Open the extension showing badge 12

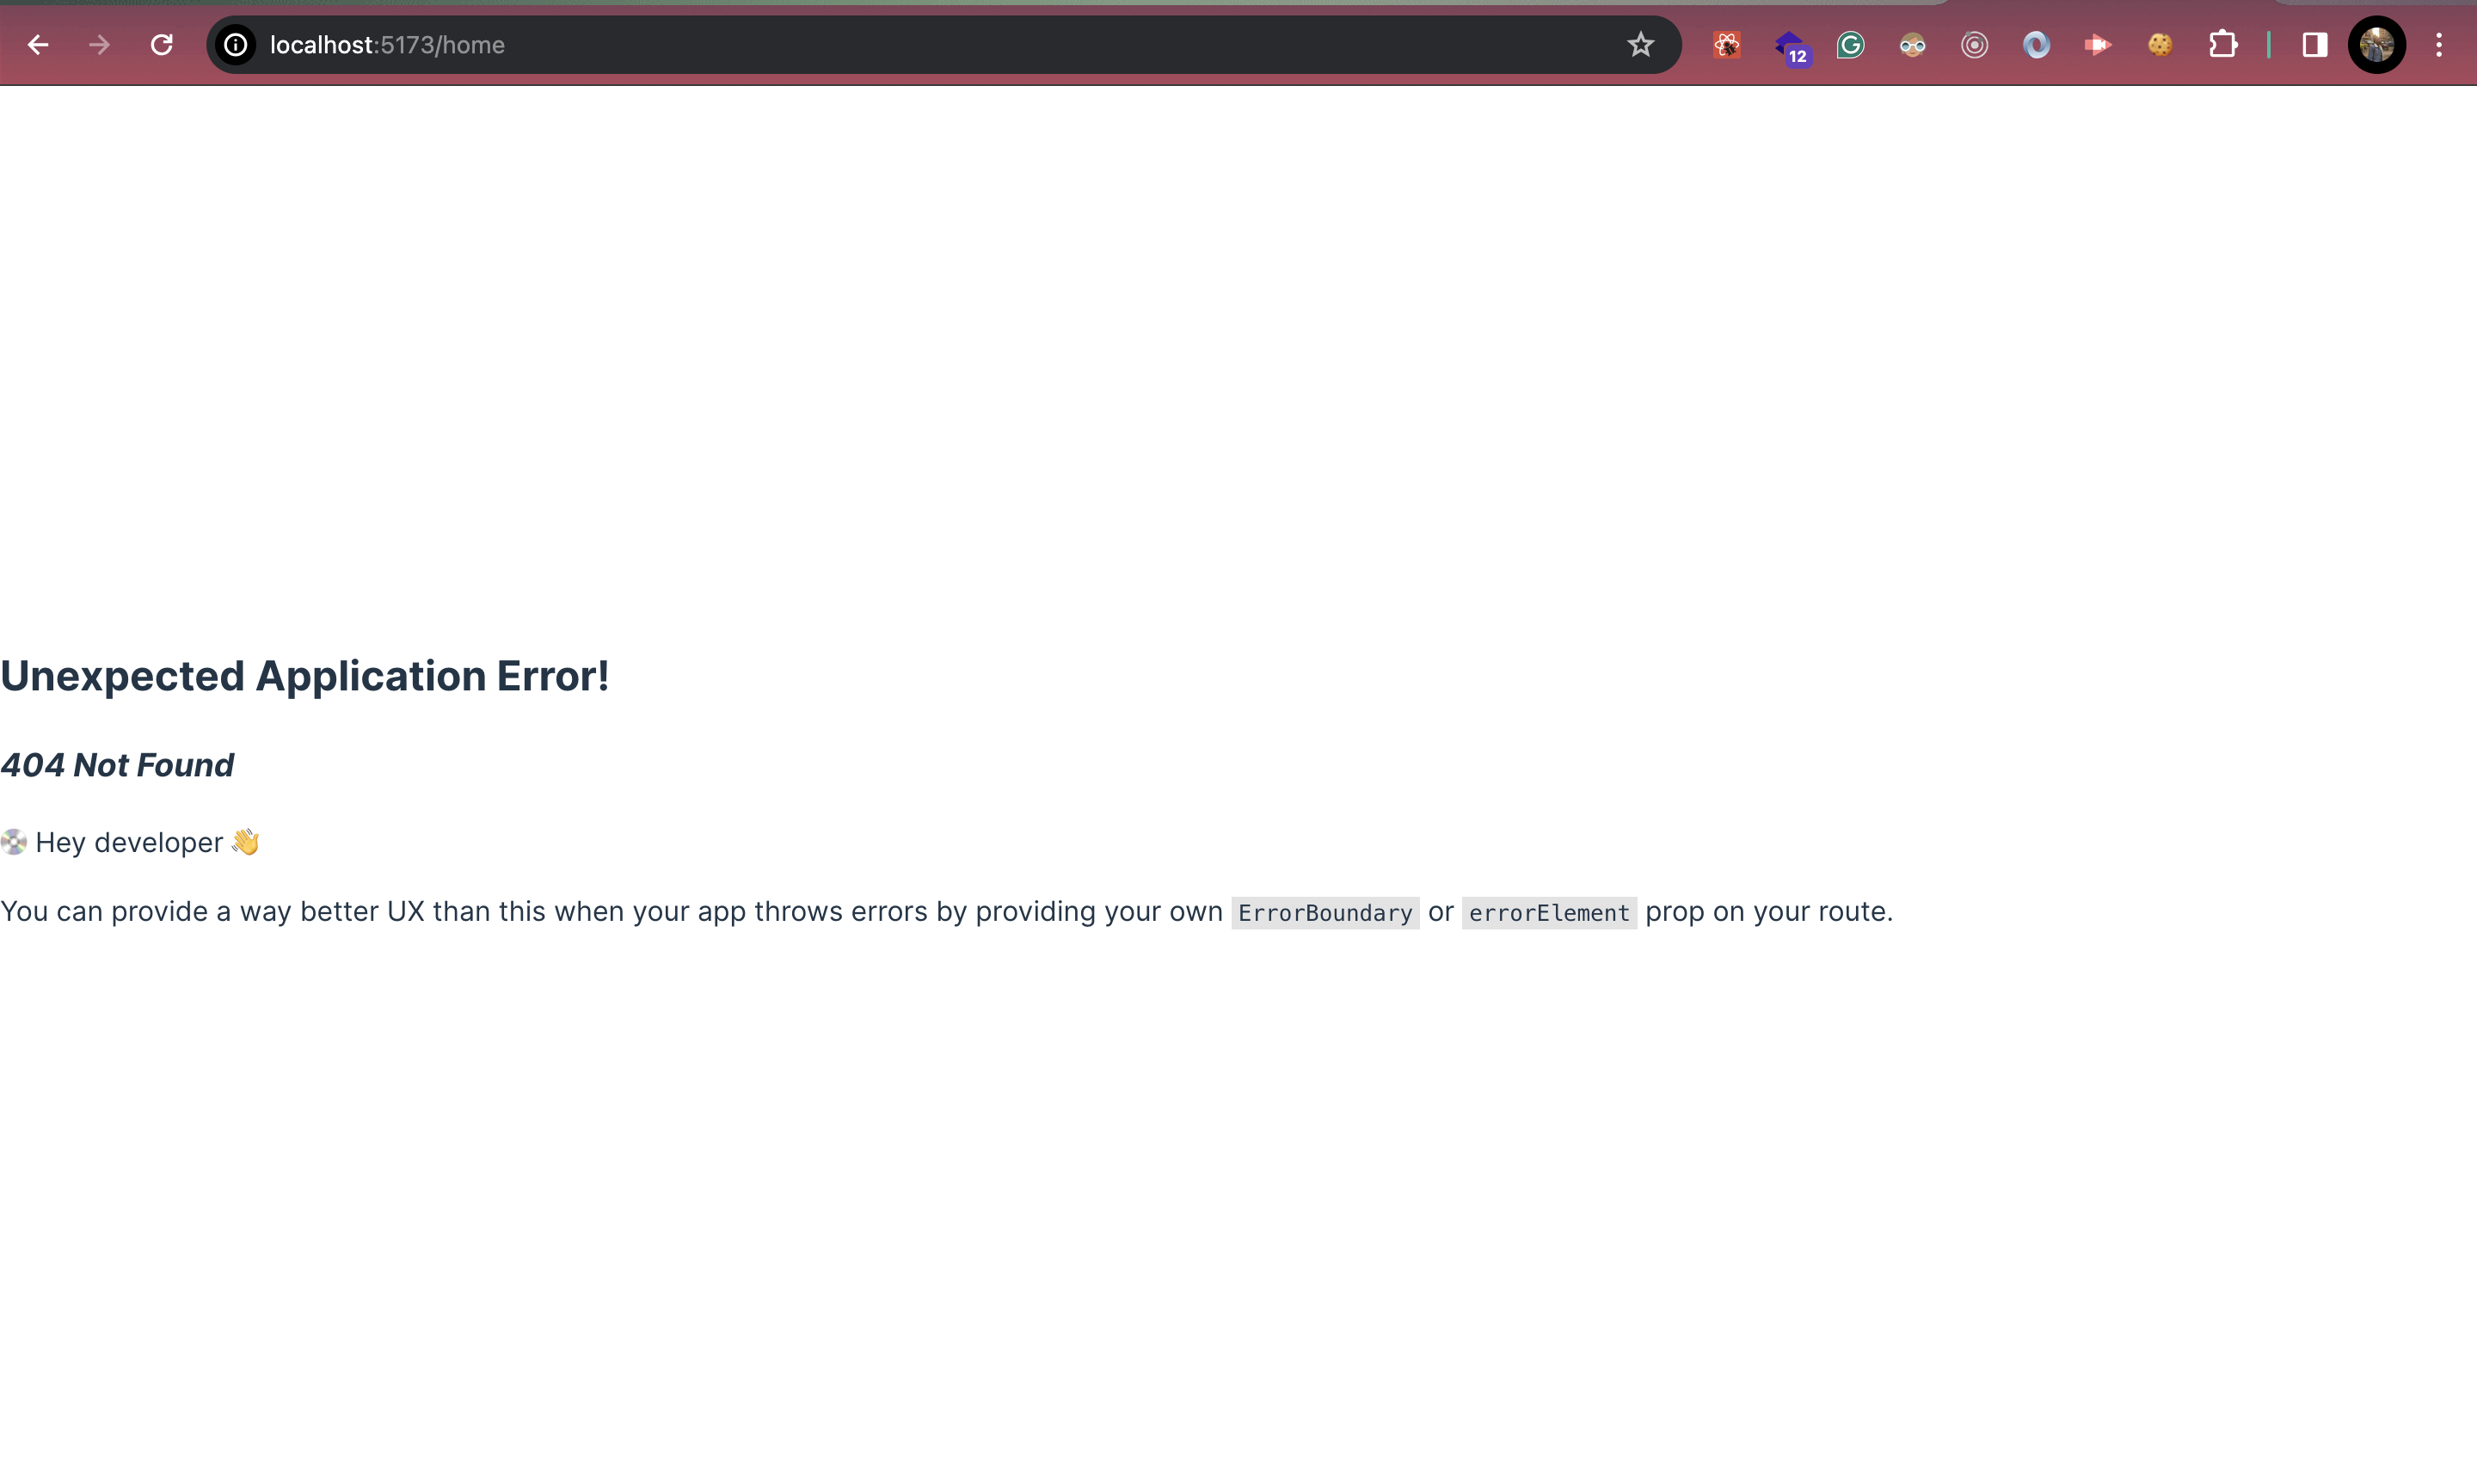click(x=1790, y=45)
